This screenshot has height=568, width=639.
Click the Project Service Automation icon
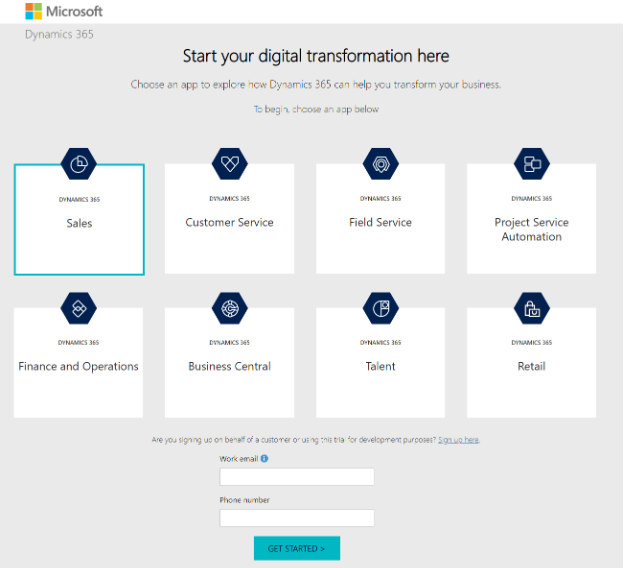click(x=532, y=164)
